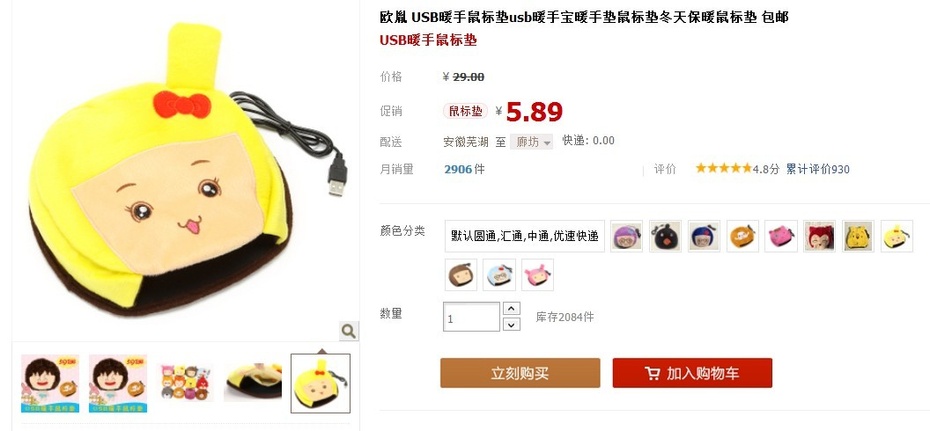
Task: Show the first girl poster thumbnail
Action: click(x=50, y=383)
